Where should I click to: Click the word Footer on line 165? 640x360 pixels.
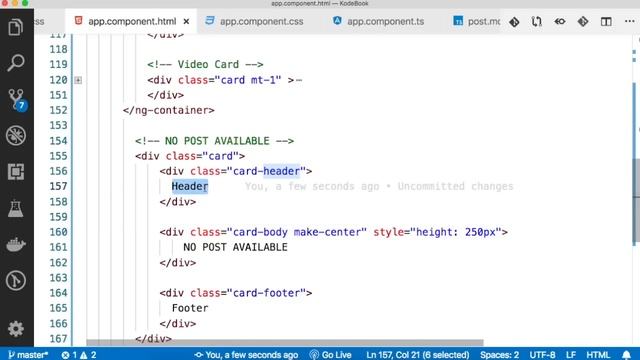coord(190,308)
